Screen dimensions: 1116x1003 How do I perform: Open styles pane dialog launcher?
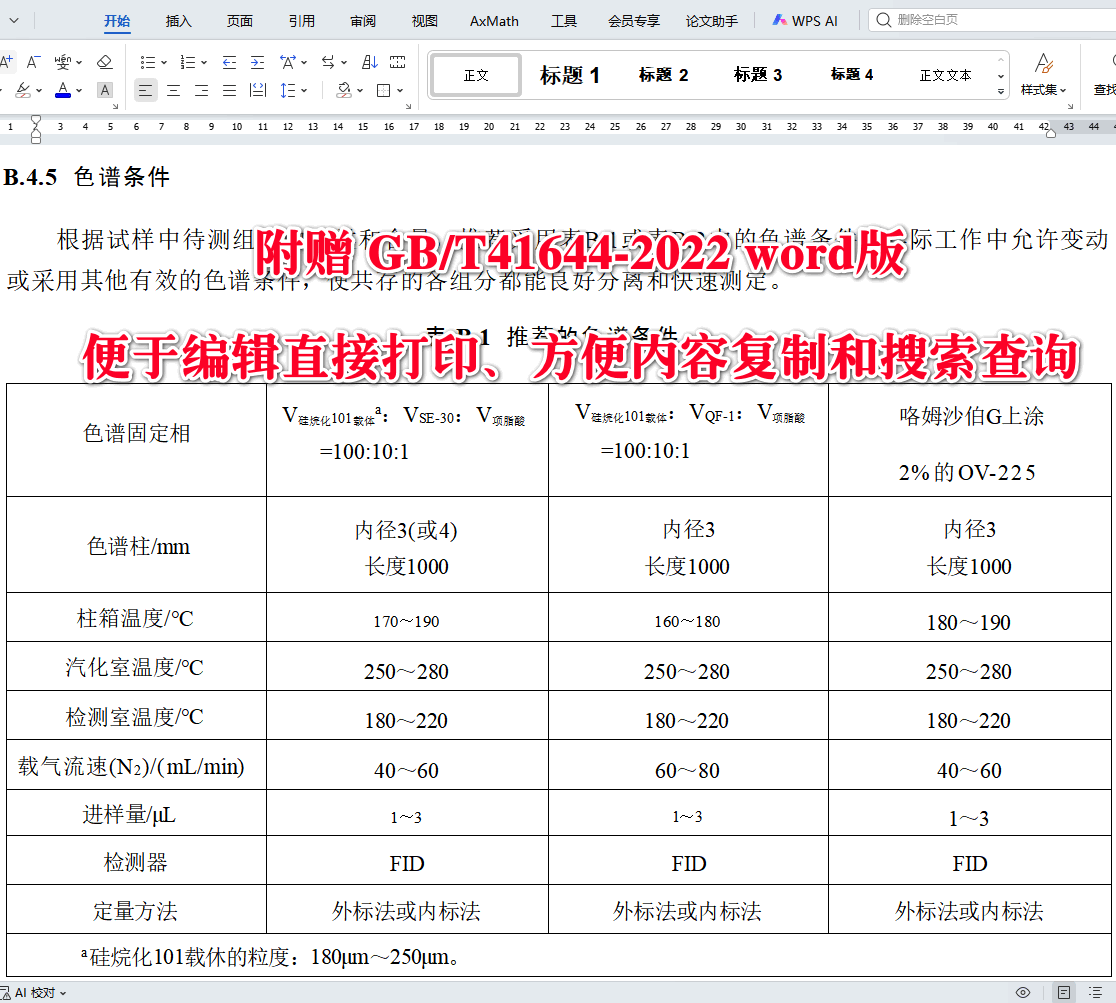(1070, 107)
